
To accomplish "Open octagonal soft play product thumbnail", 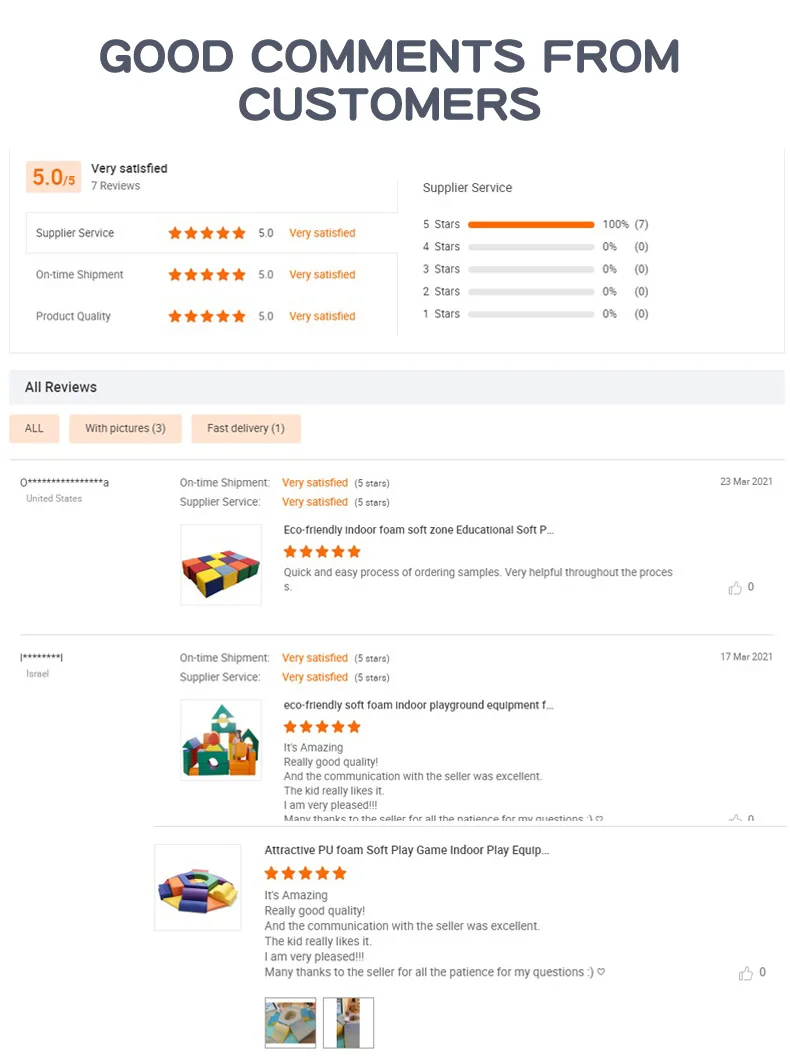I will point(197,887).
